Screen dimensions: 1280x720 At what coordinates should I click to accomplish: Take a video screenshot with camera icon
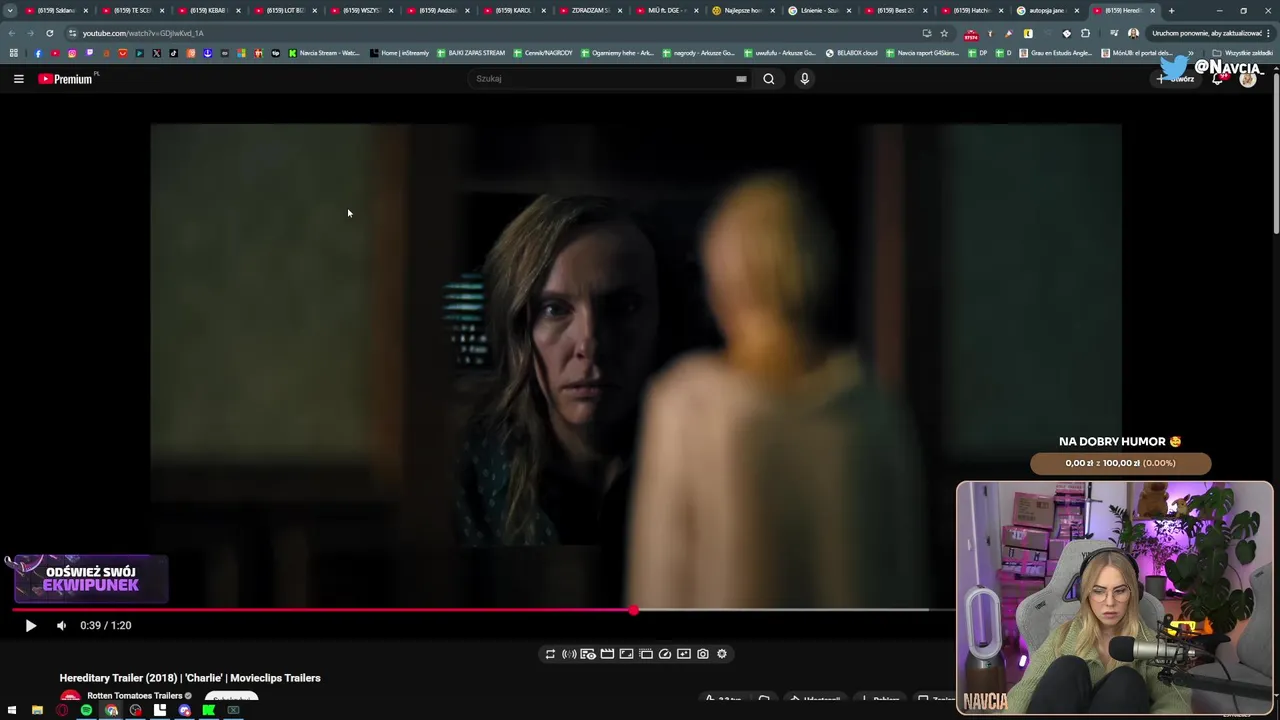pyautogui.click(x=703, y=654)
